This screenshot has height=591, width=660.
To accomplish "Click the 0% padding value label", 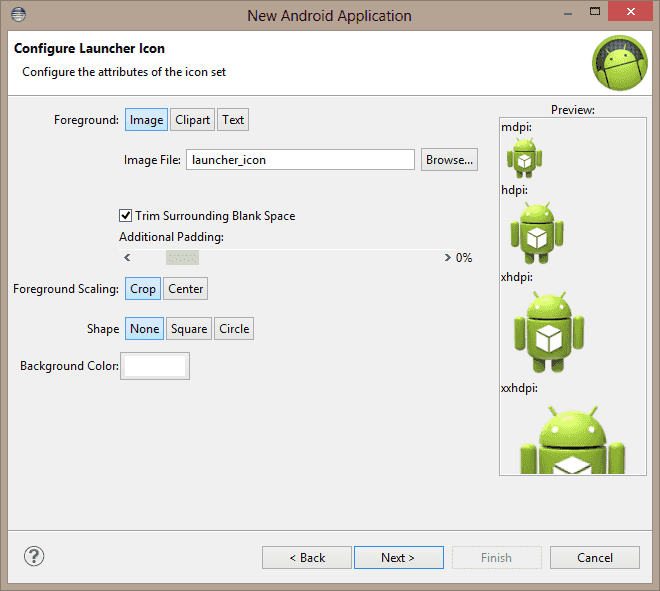I will [x=464, y=258].
